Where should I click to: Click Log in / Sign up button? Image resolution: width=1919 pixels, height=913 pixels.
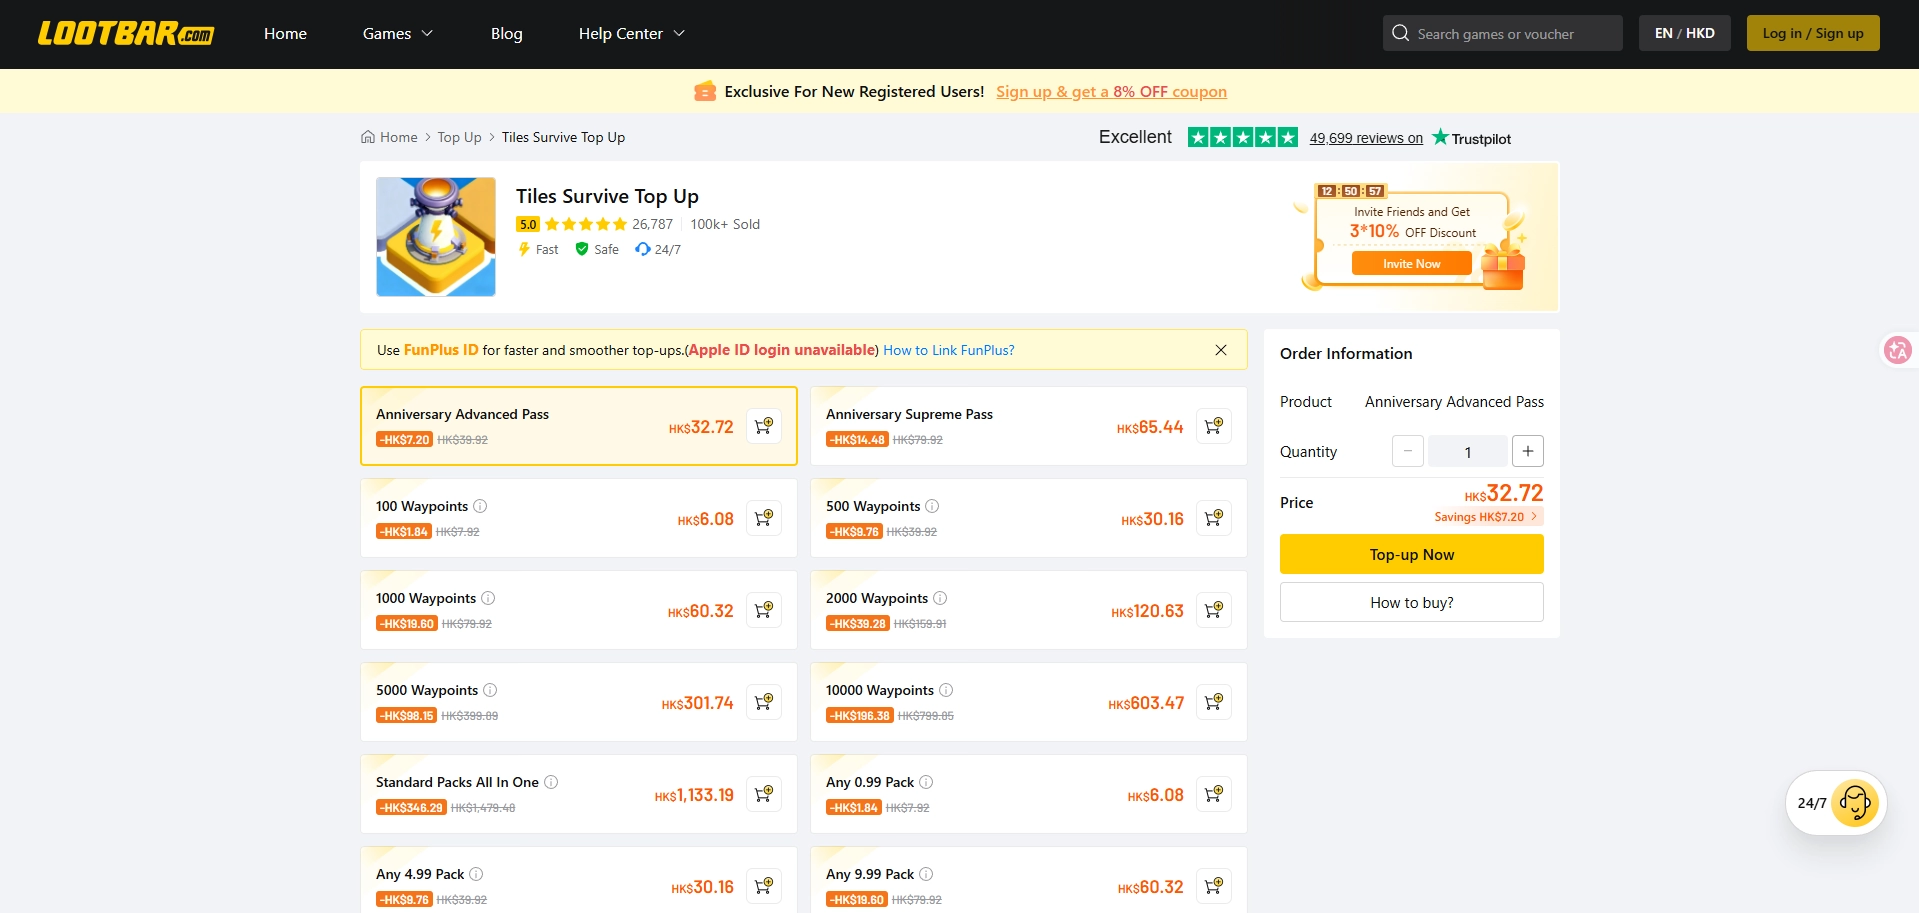[x=1813, y=33]
